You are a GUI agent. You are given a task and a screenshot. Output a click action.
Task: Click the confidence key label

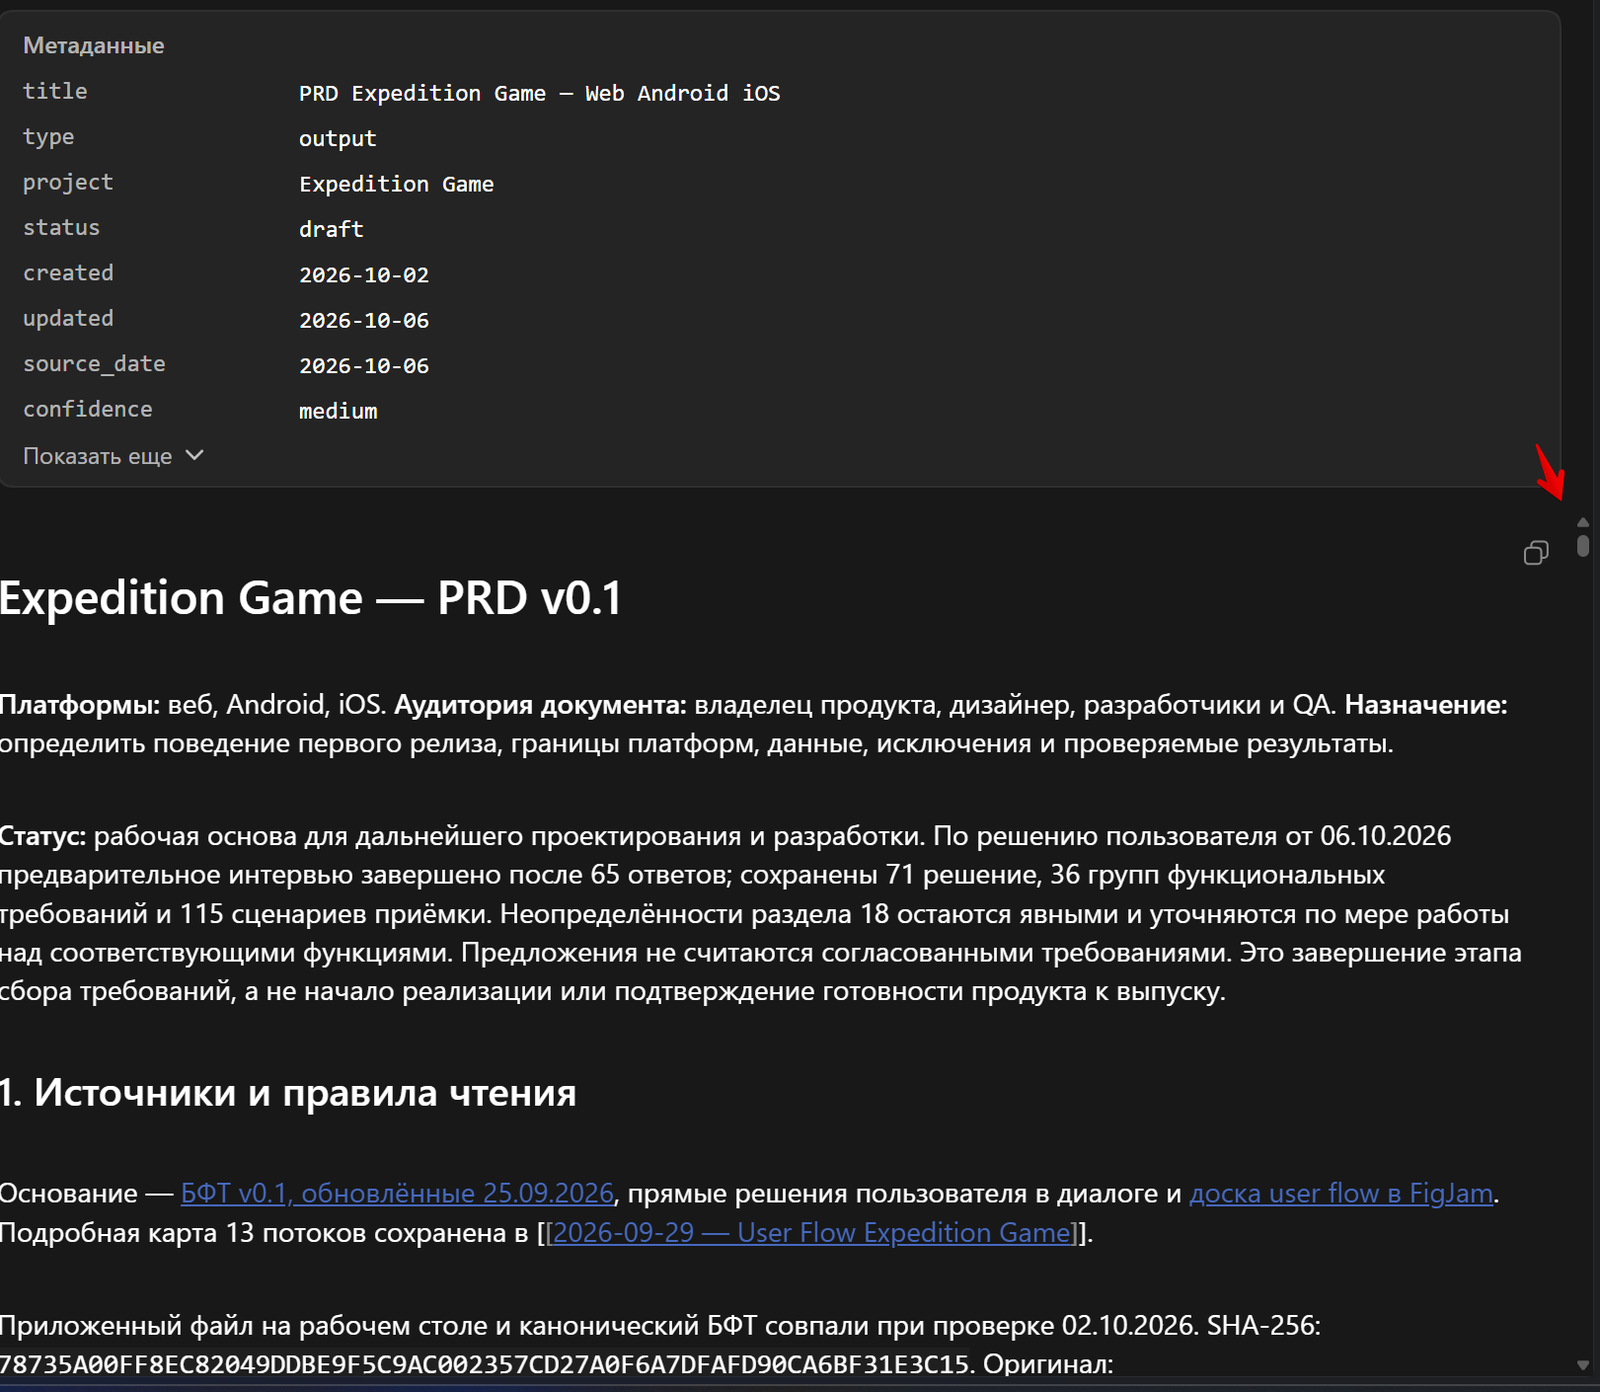88,409
